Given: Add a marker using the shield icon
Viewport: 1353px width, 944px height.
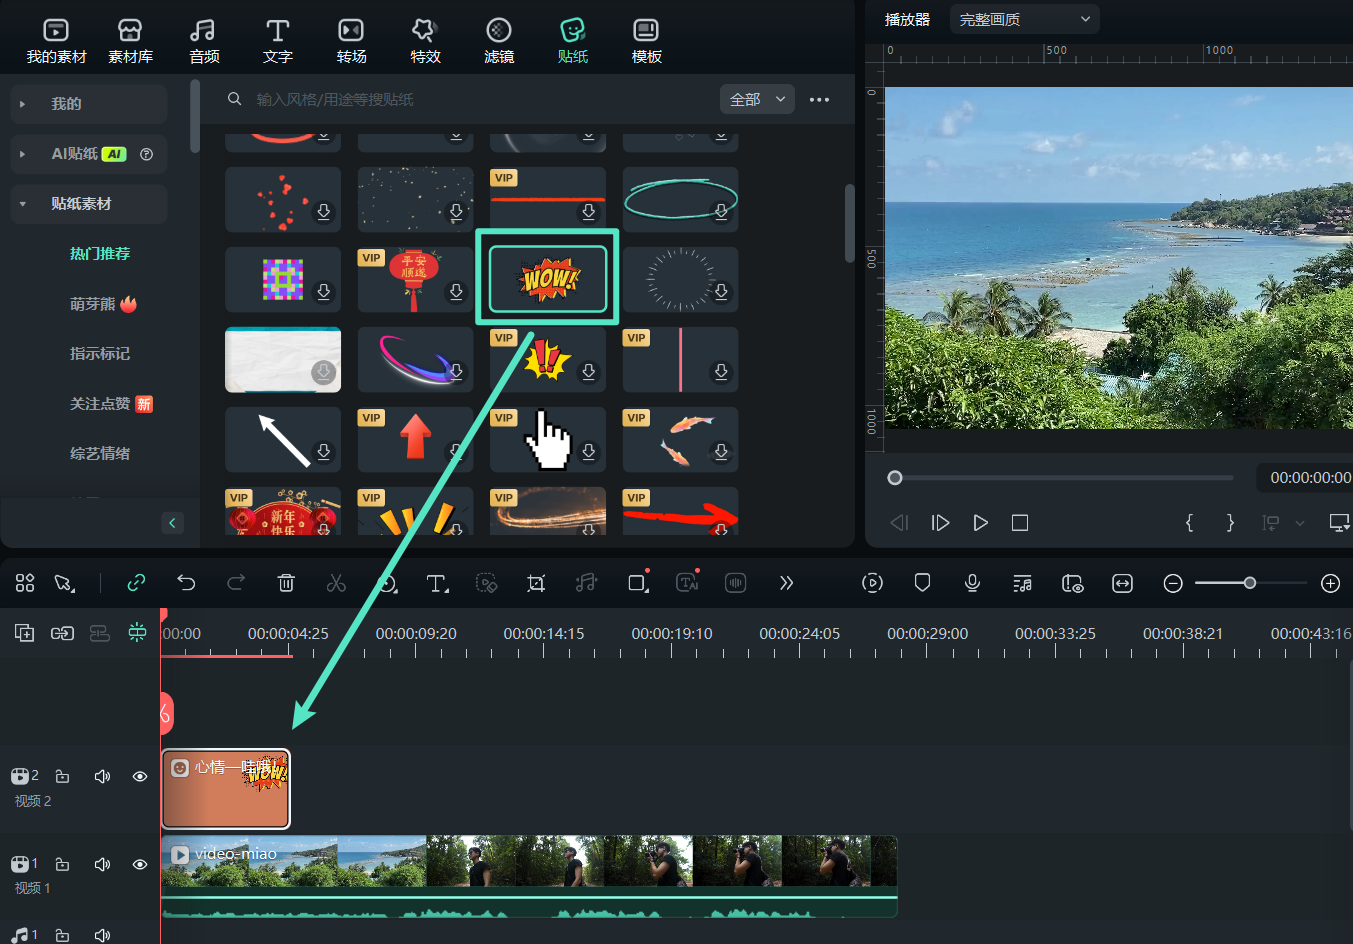Looking at the screenshot, I should (922, 583).
